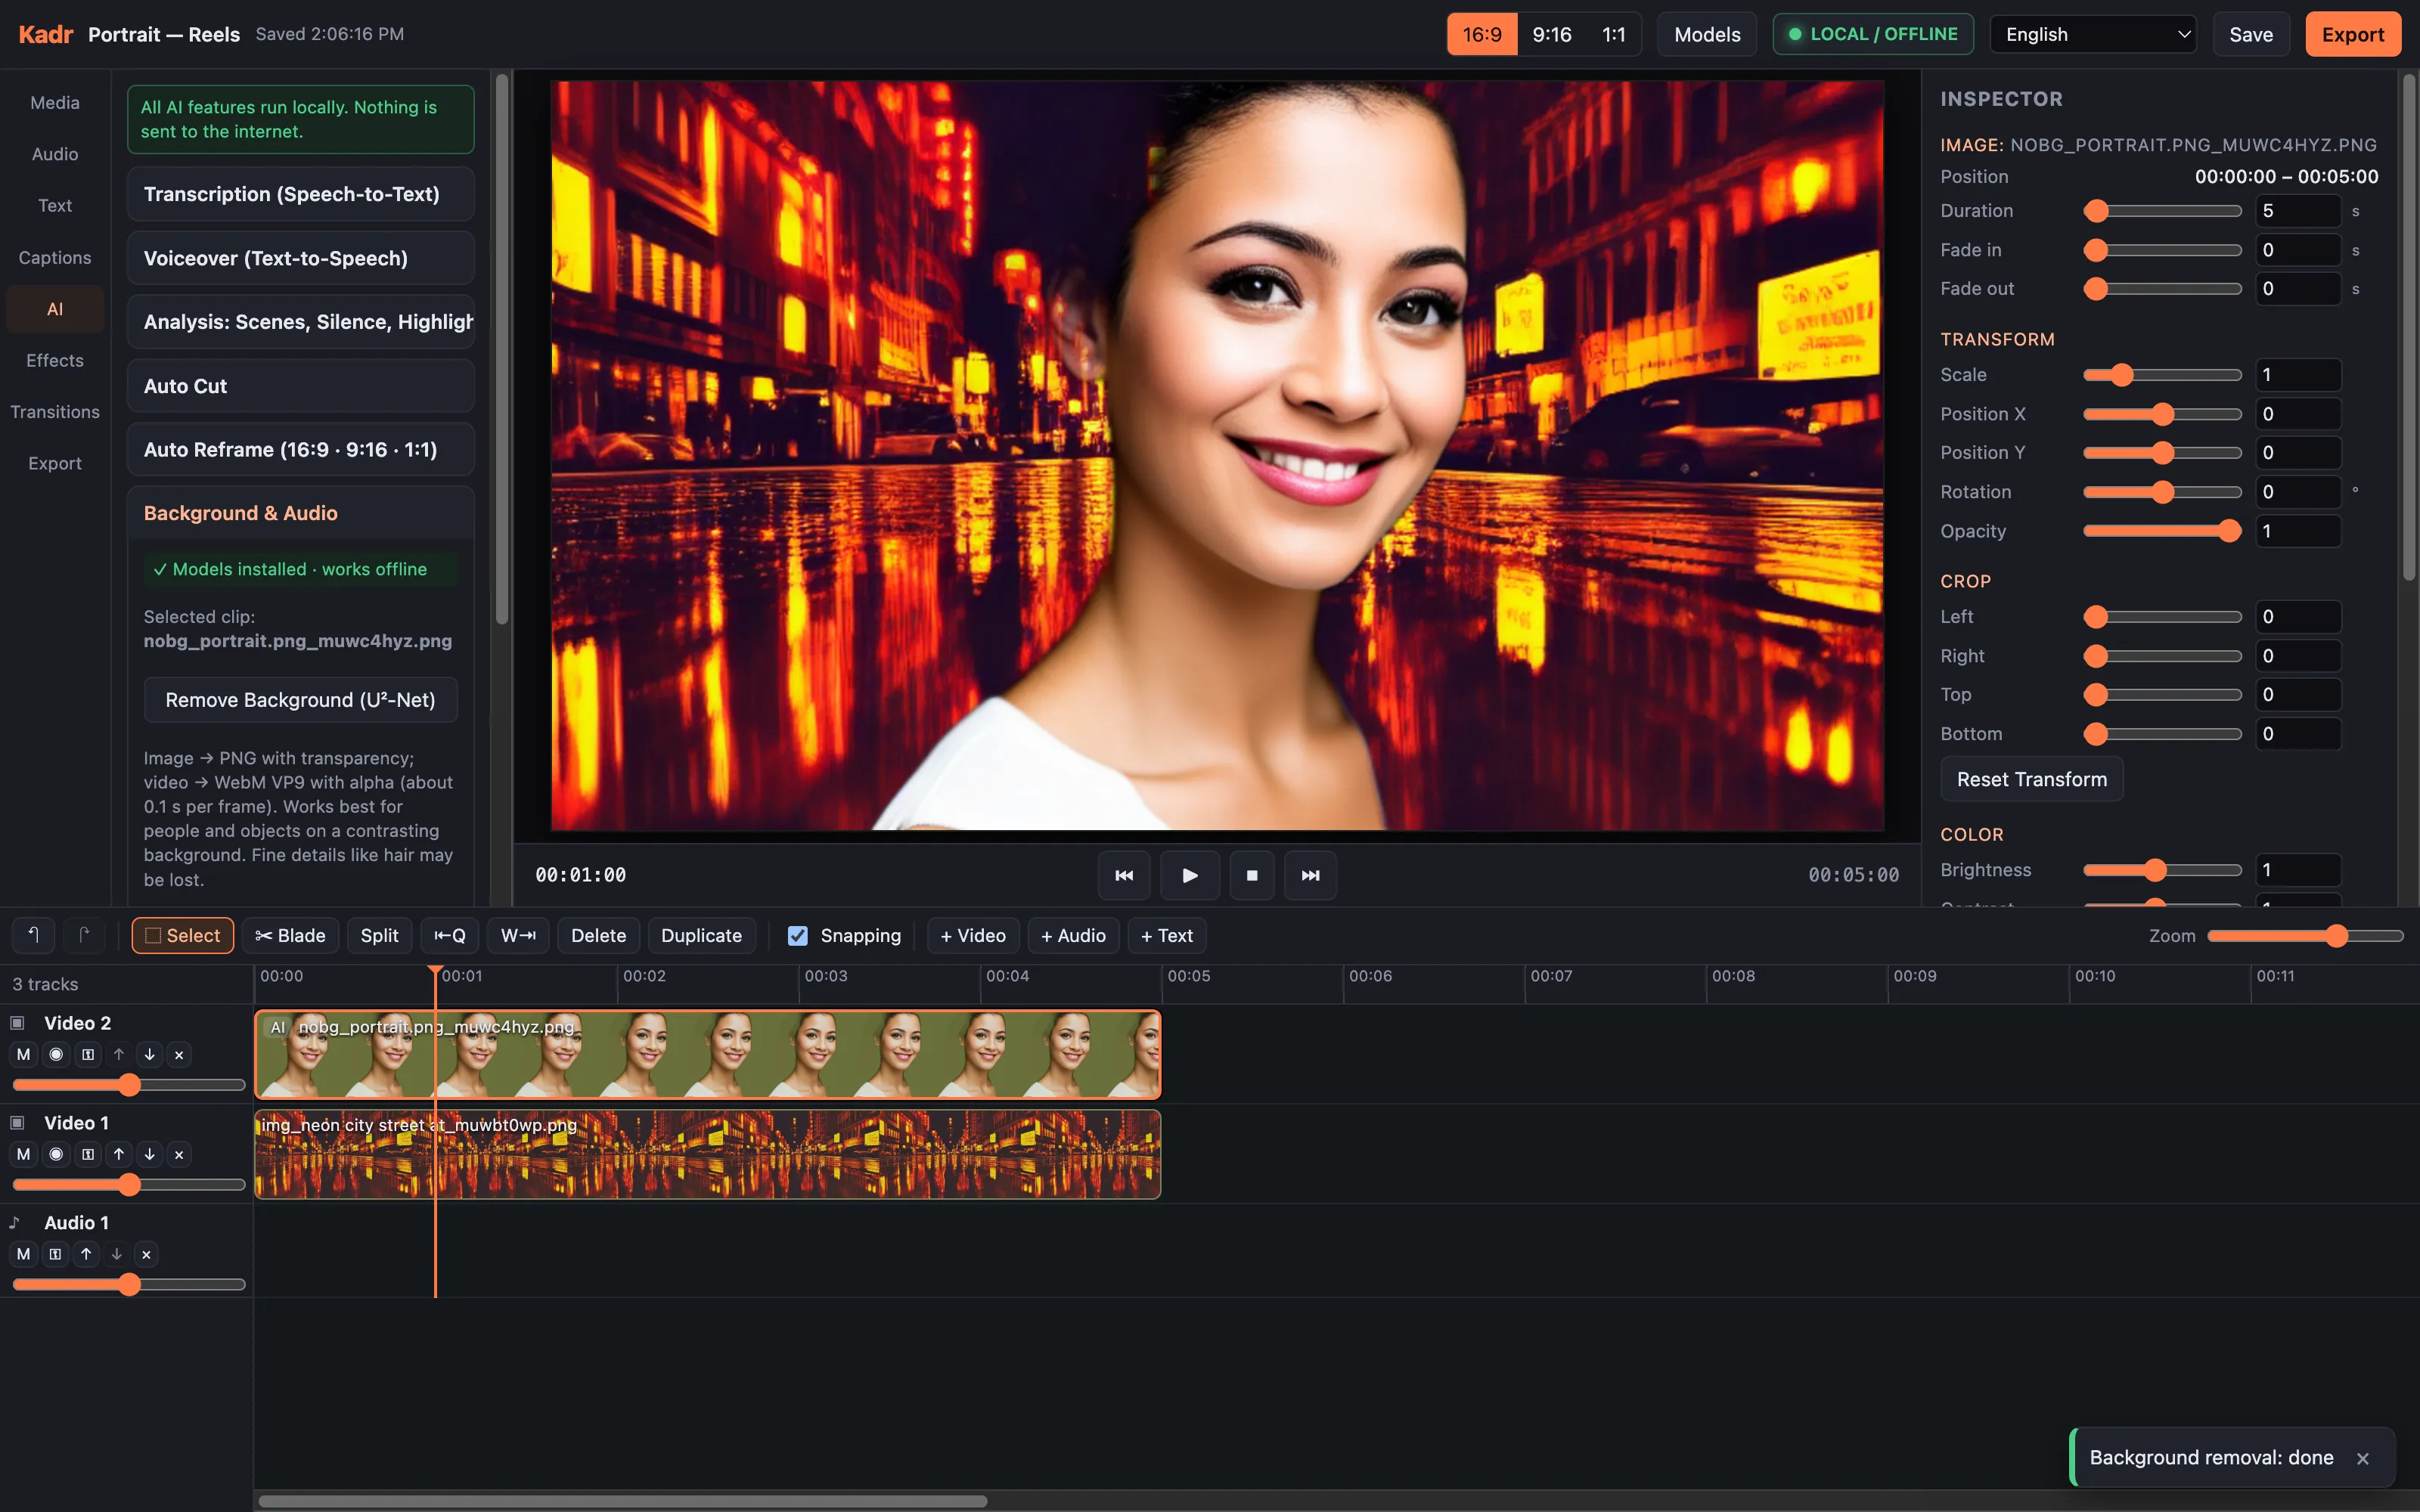Select the neon city street clip
The width and height of the screenshot is (2420, 1512).
[707, 1154]
